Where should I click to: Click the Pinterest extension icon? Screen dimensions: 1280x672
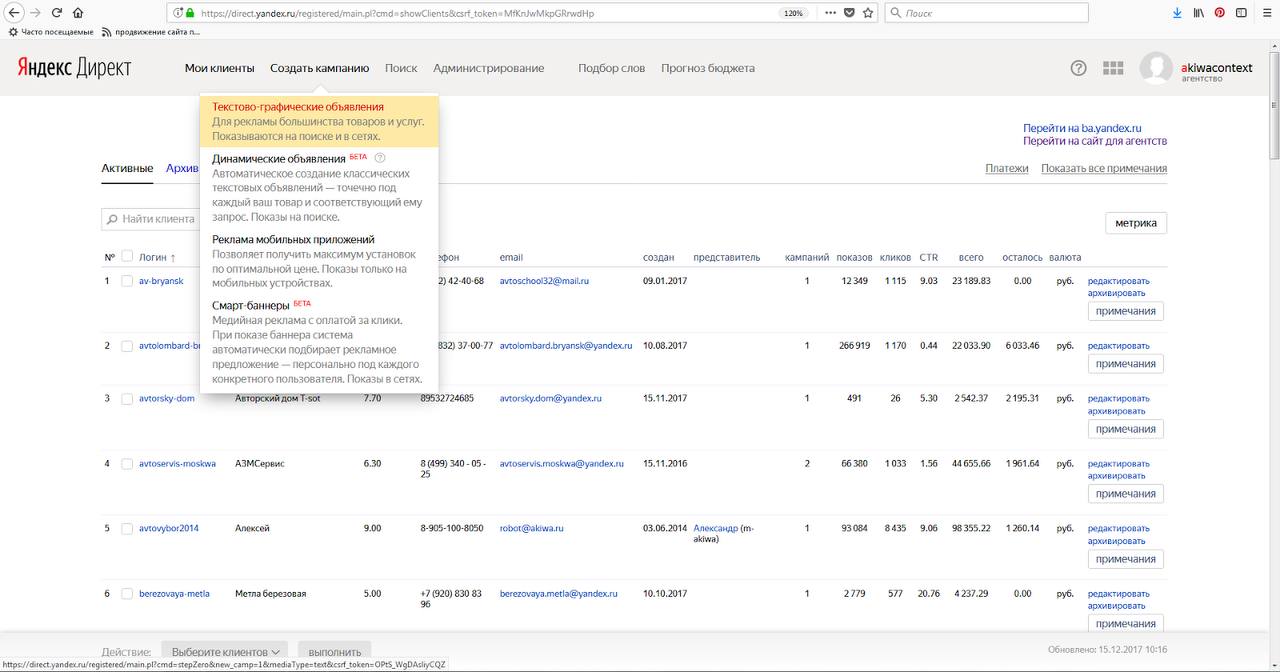(x=1220, y=13)
